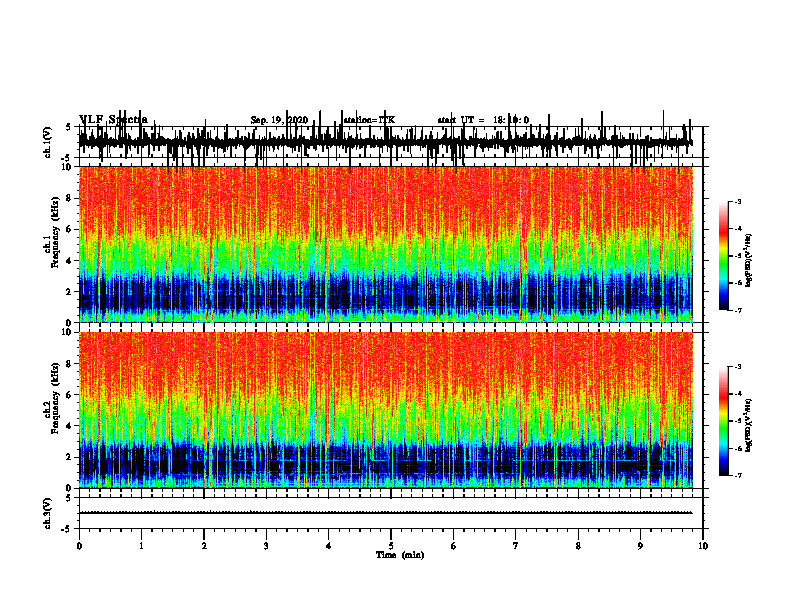This screenshot has height=612, width=792.
Task: Click time axis tick label '1'
Action: pyautogui.click(x=141, y=546)
